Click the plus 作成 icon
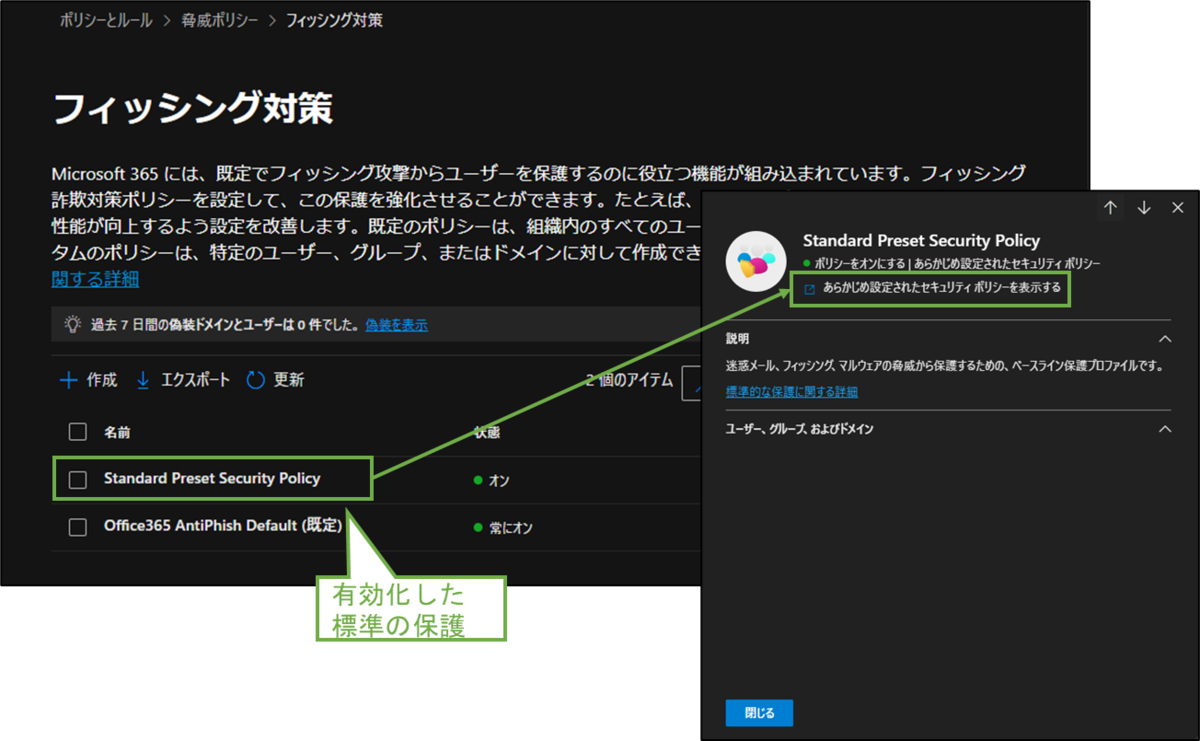Viewport: 1200px width, 741px height. (x=68, y=380)
